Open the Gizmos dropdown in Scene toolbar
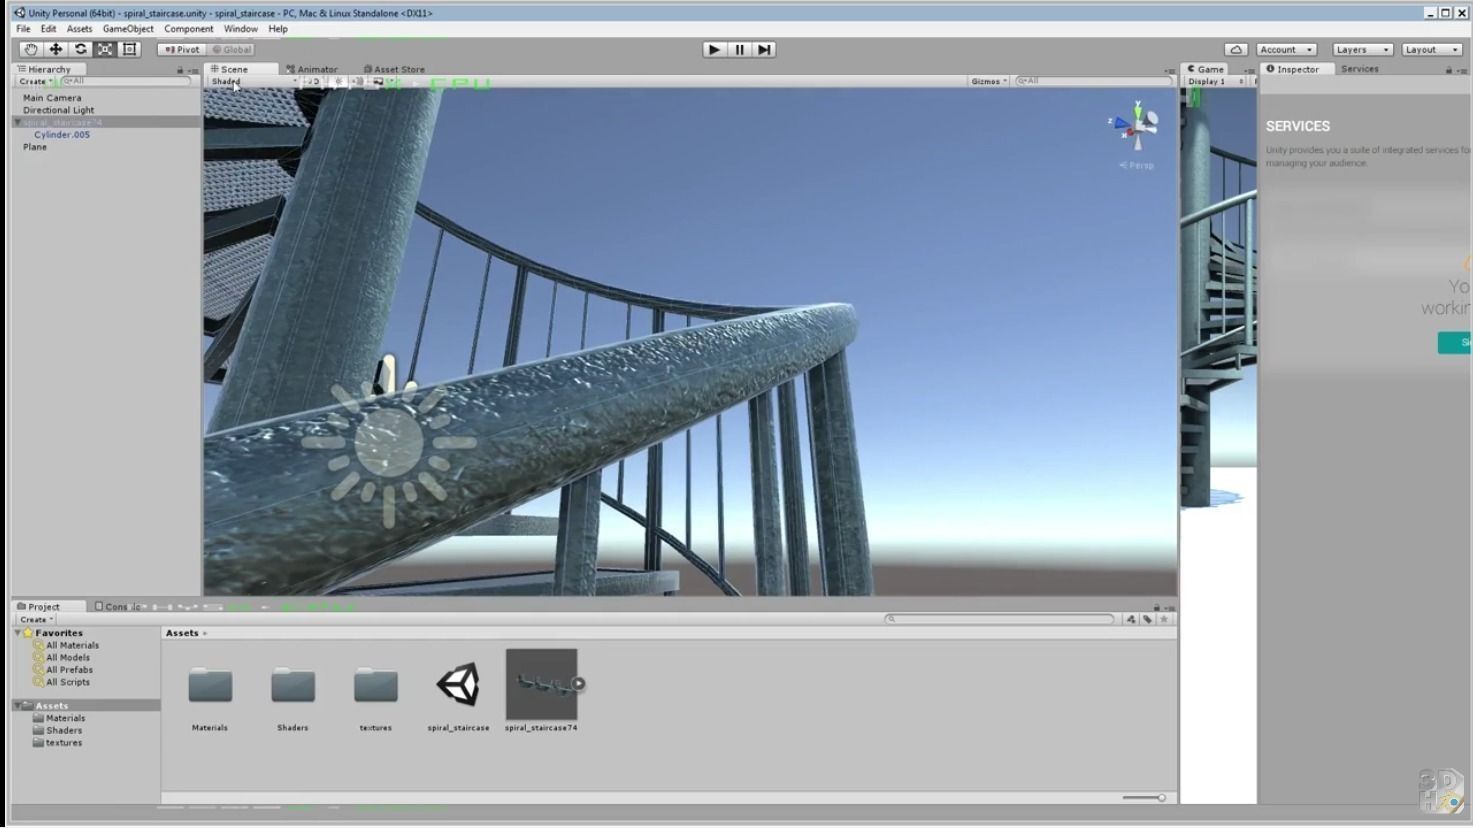 click(x=988, y=81)
